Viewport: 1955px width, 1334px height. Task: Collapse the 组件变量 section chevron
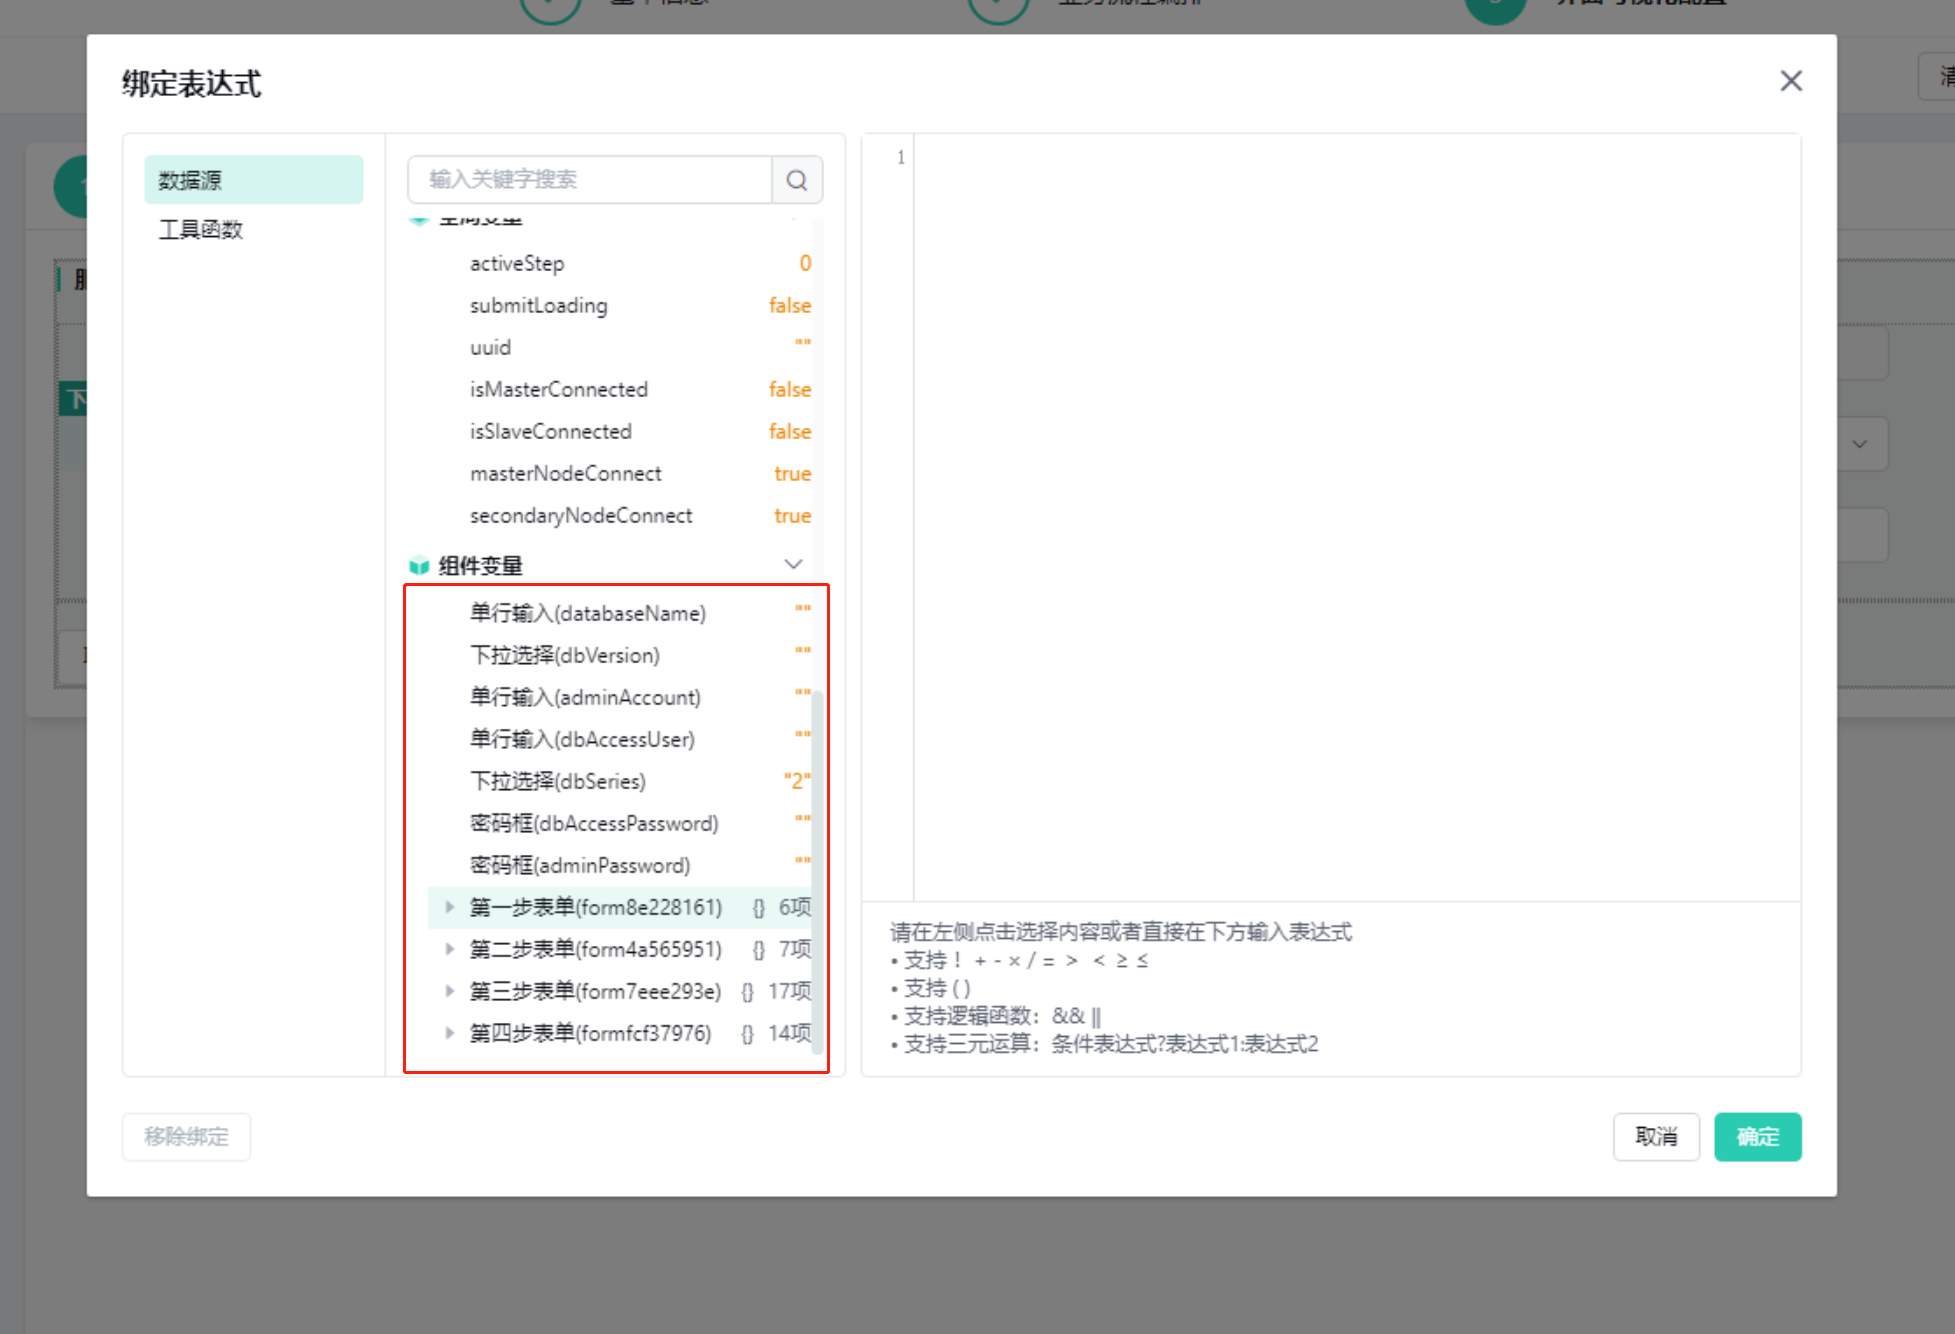[x=793, y=565]
